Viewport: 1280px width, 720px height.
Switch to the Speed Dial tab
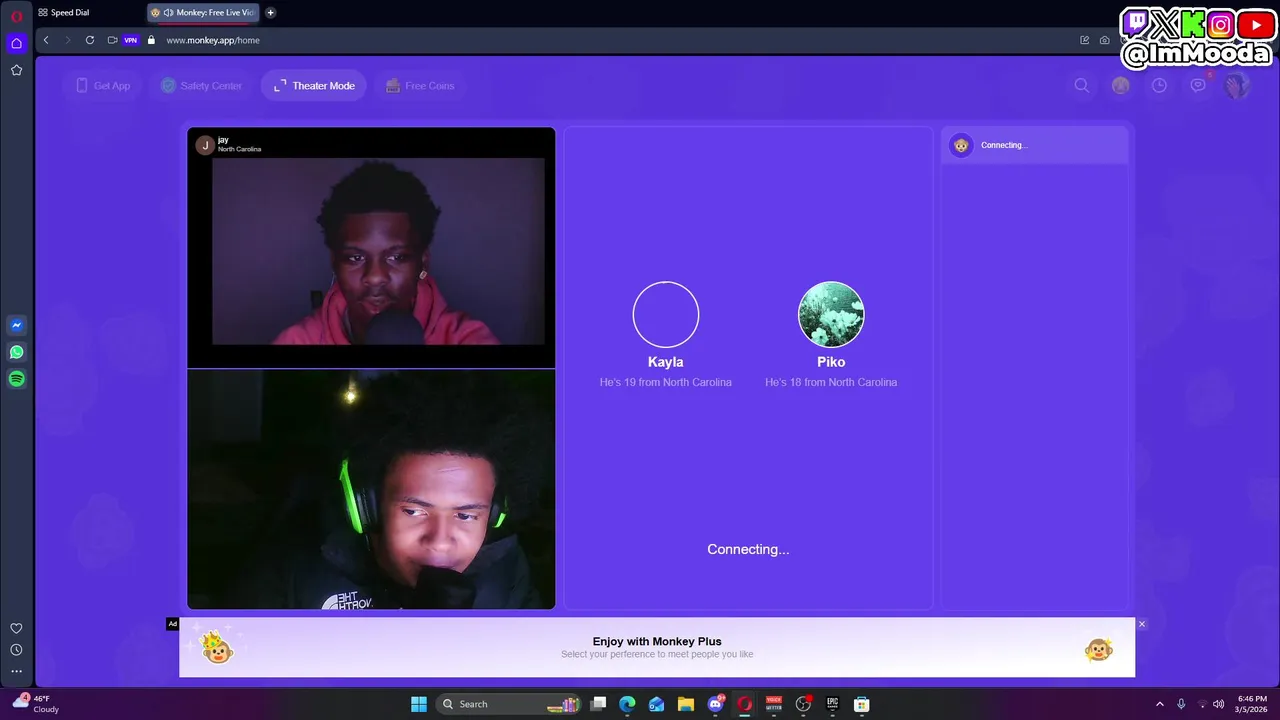point(64,13)
